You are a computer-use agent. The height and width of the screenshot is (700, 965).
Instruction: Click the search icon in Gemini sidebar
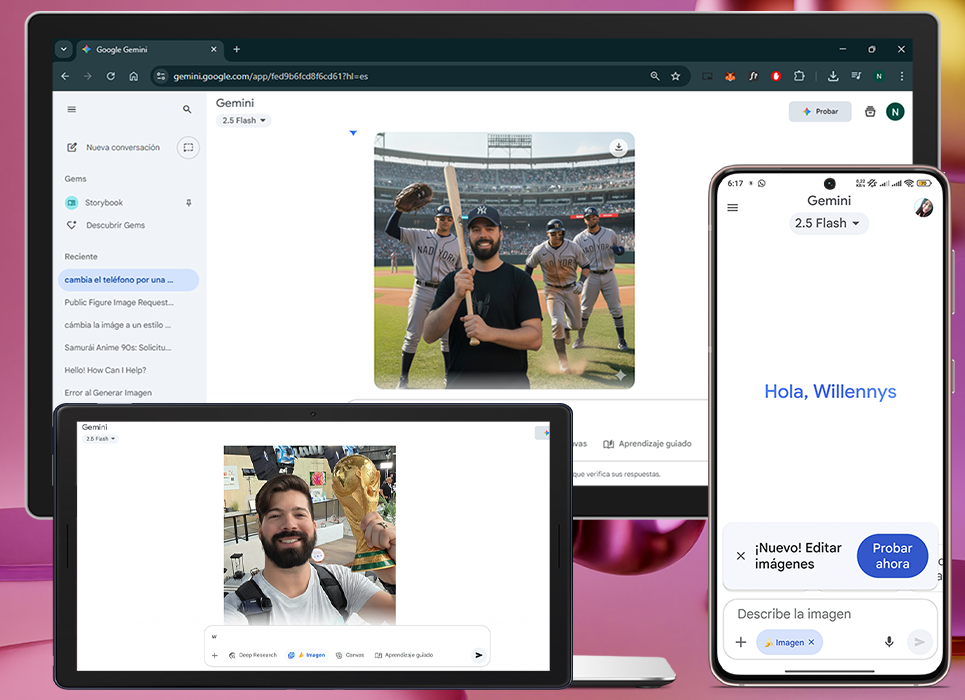[187, 110]
